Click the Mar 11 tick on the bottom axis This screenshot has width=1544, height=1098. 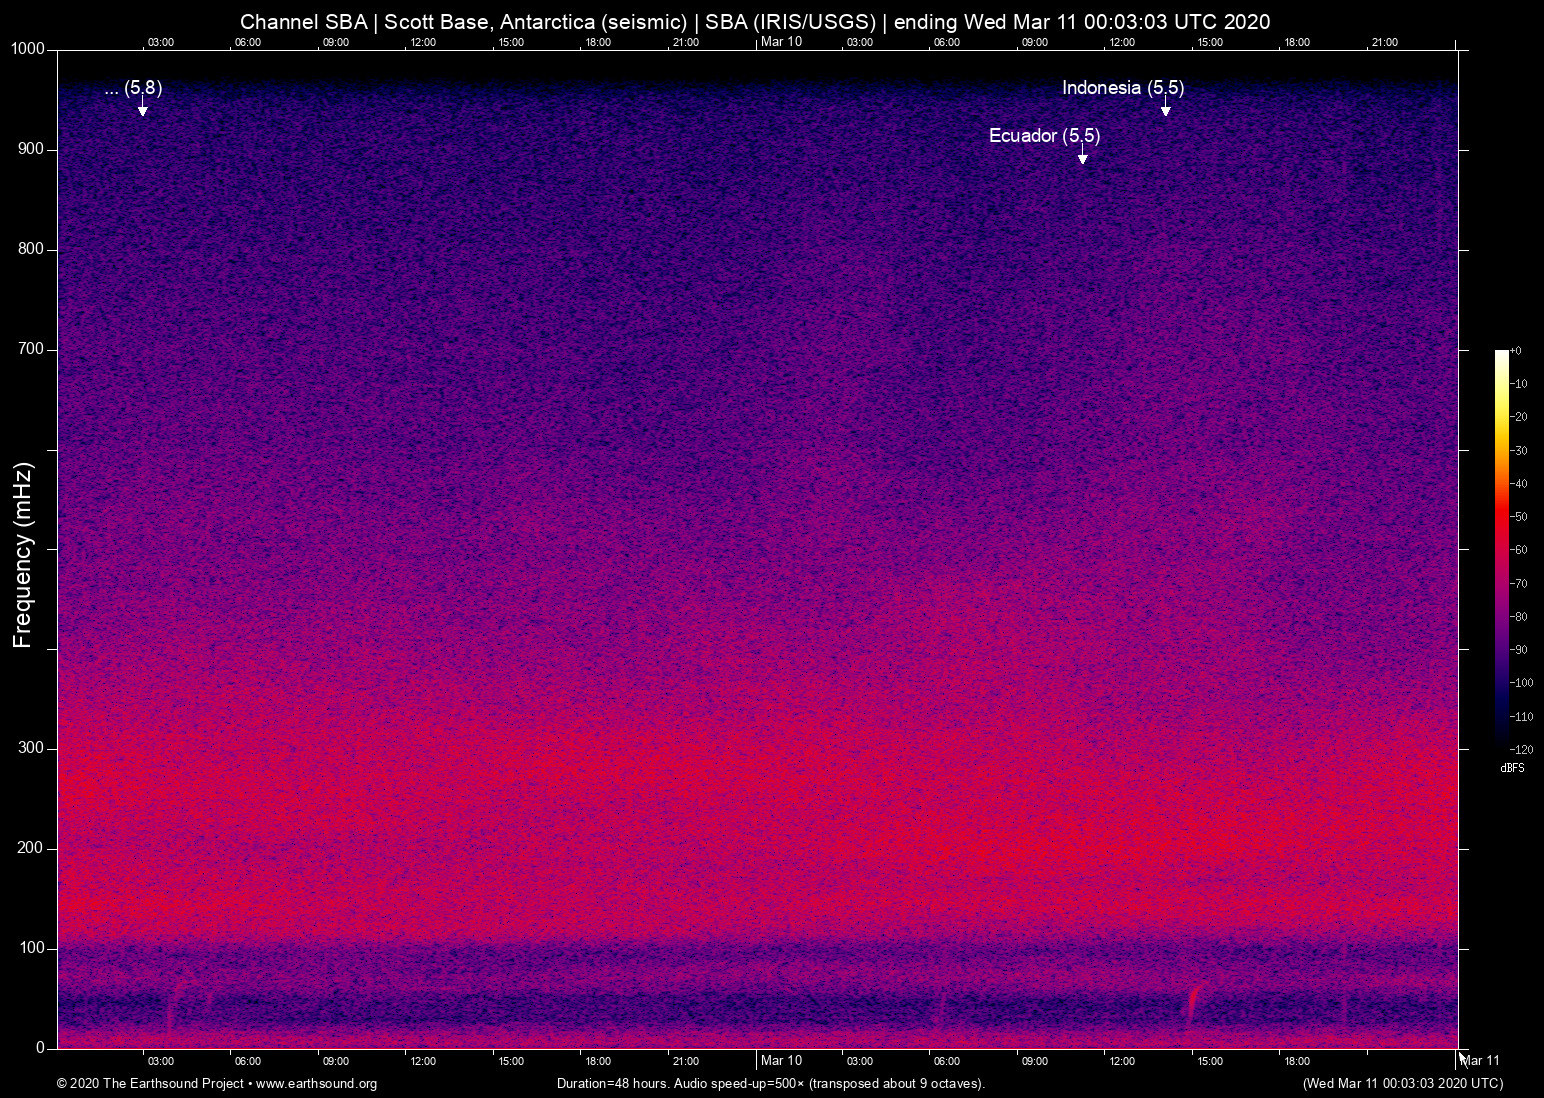1479,1060
